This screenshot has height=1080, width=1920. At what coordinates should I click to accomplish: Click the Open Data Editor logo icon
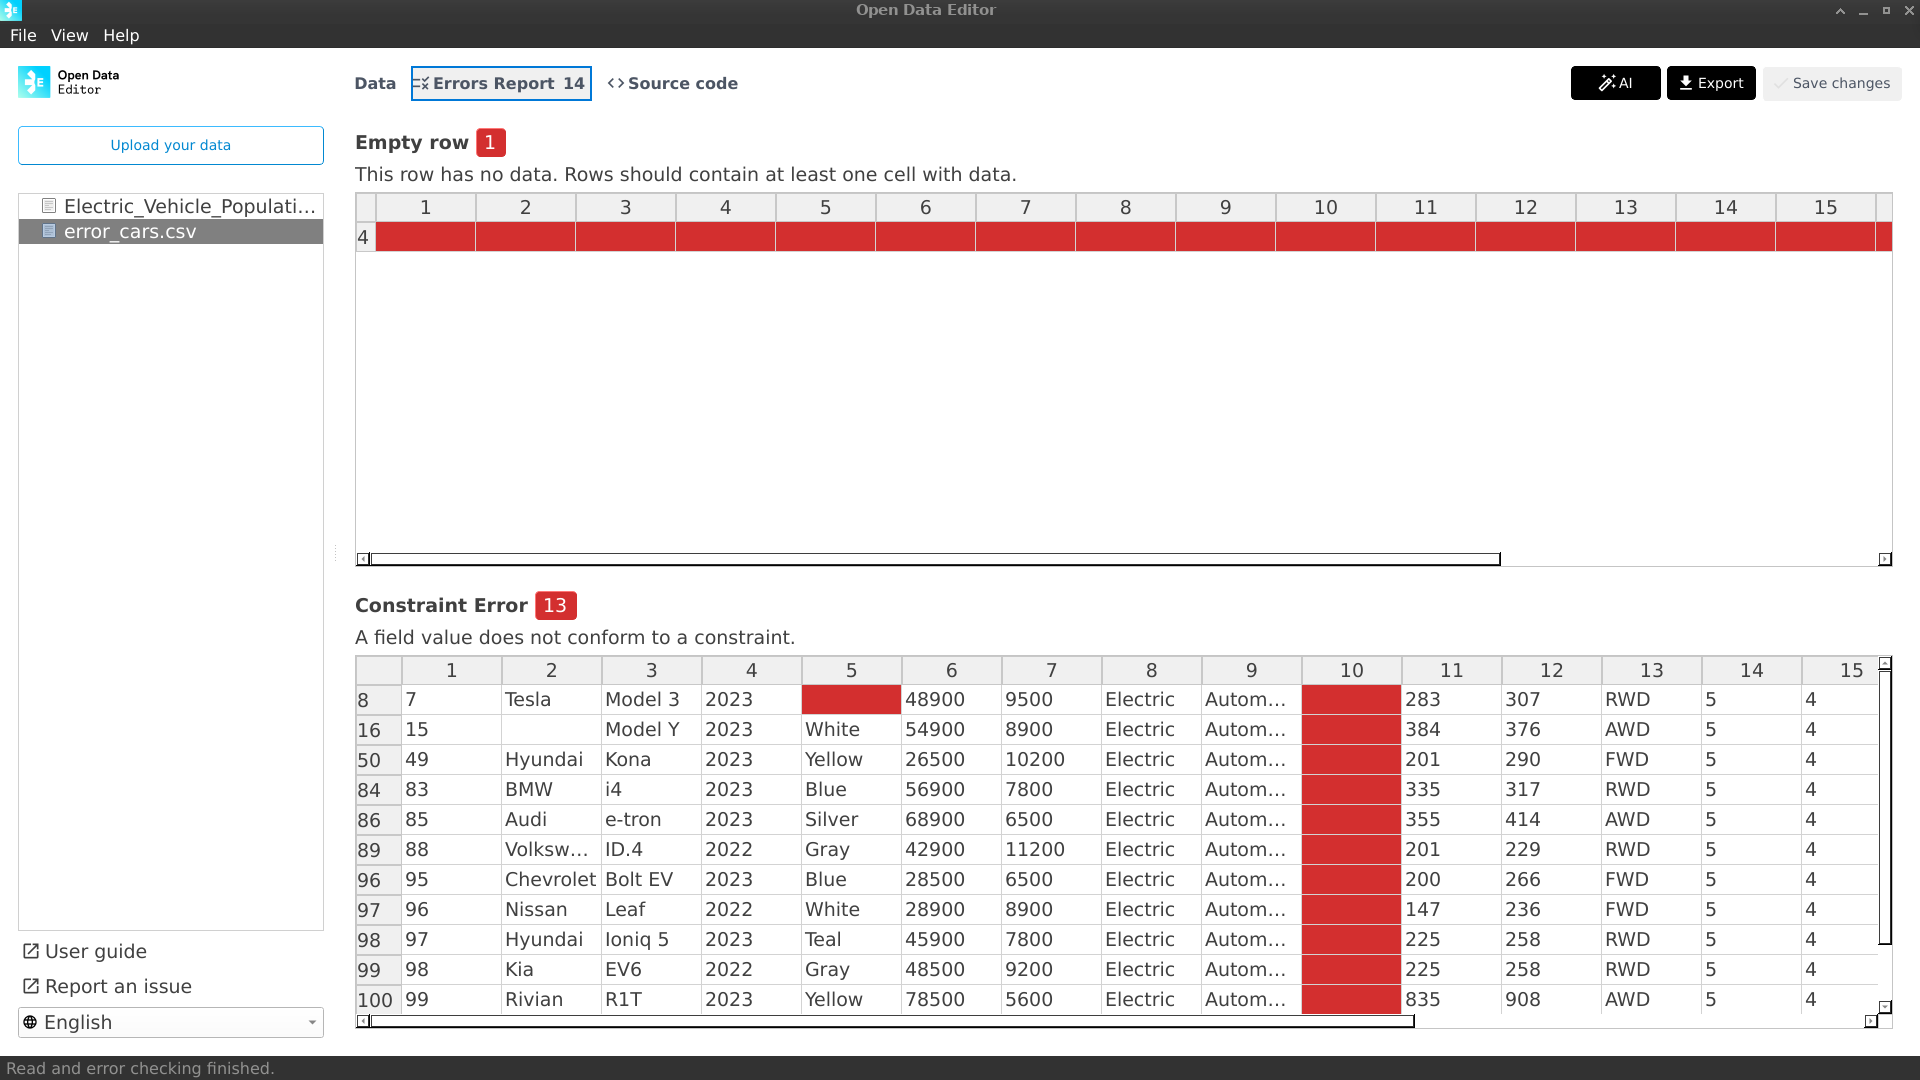(34, 82)
